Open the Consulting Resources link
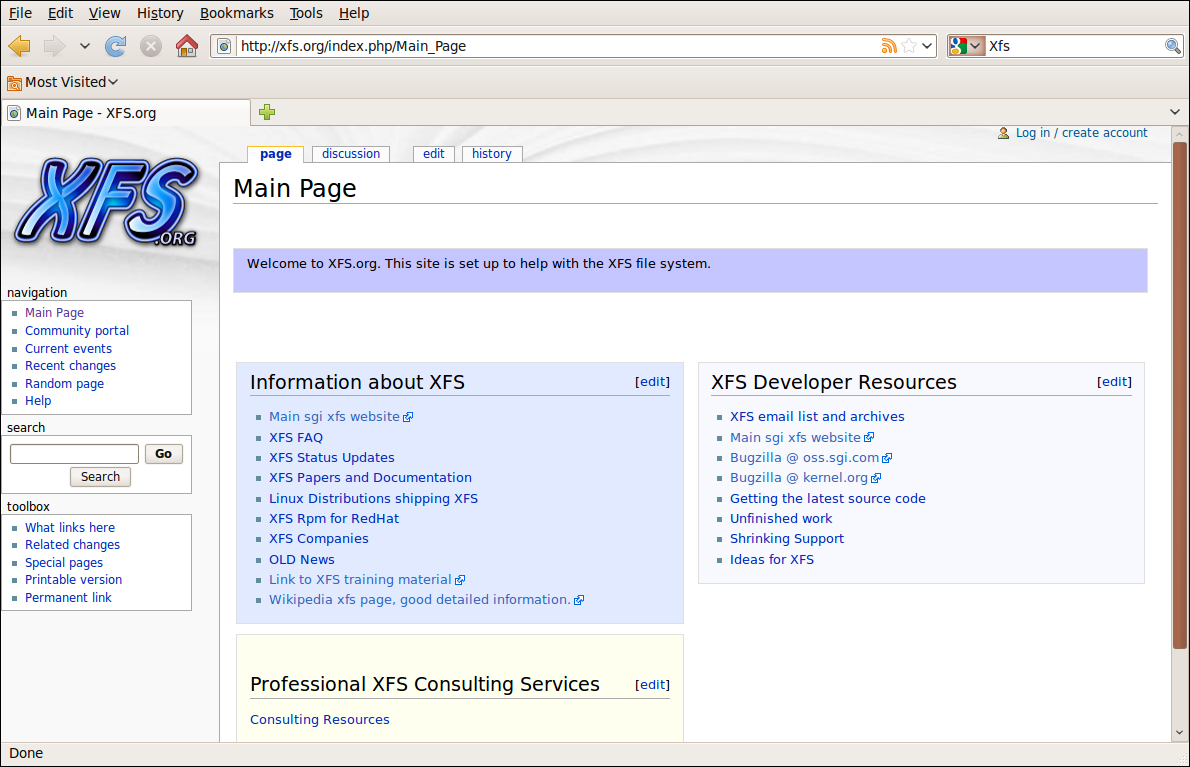This screenshot has width=1190, height=767. 320,719
